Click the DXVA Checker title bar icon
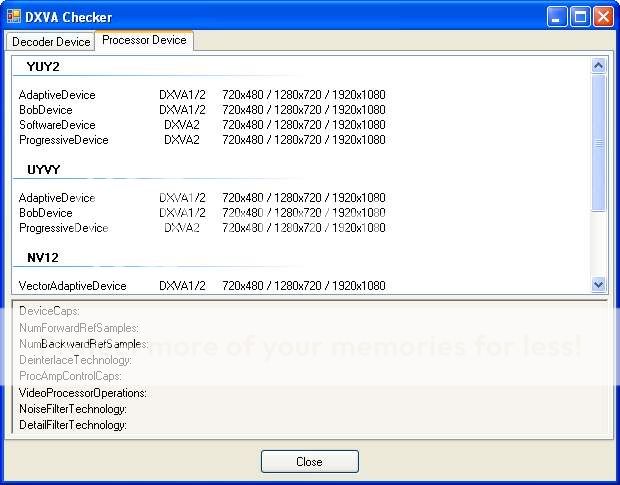This screenshot has width=620, height=485. [x=14, y=17]
